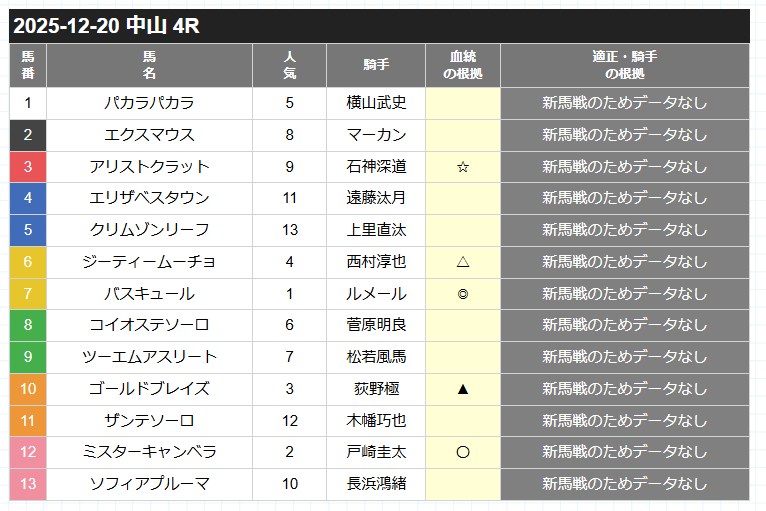The width and height of the screenshot is (766, 511).
Task: Select the black number 2 cell
Action: click(28, 135)
